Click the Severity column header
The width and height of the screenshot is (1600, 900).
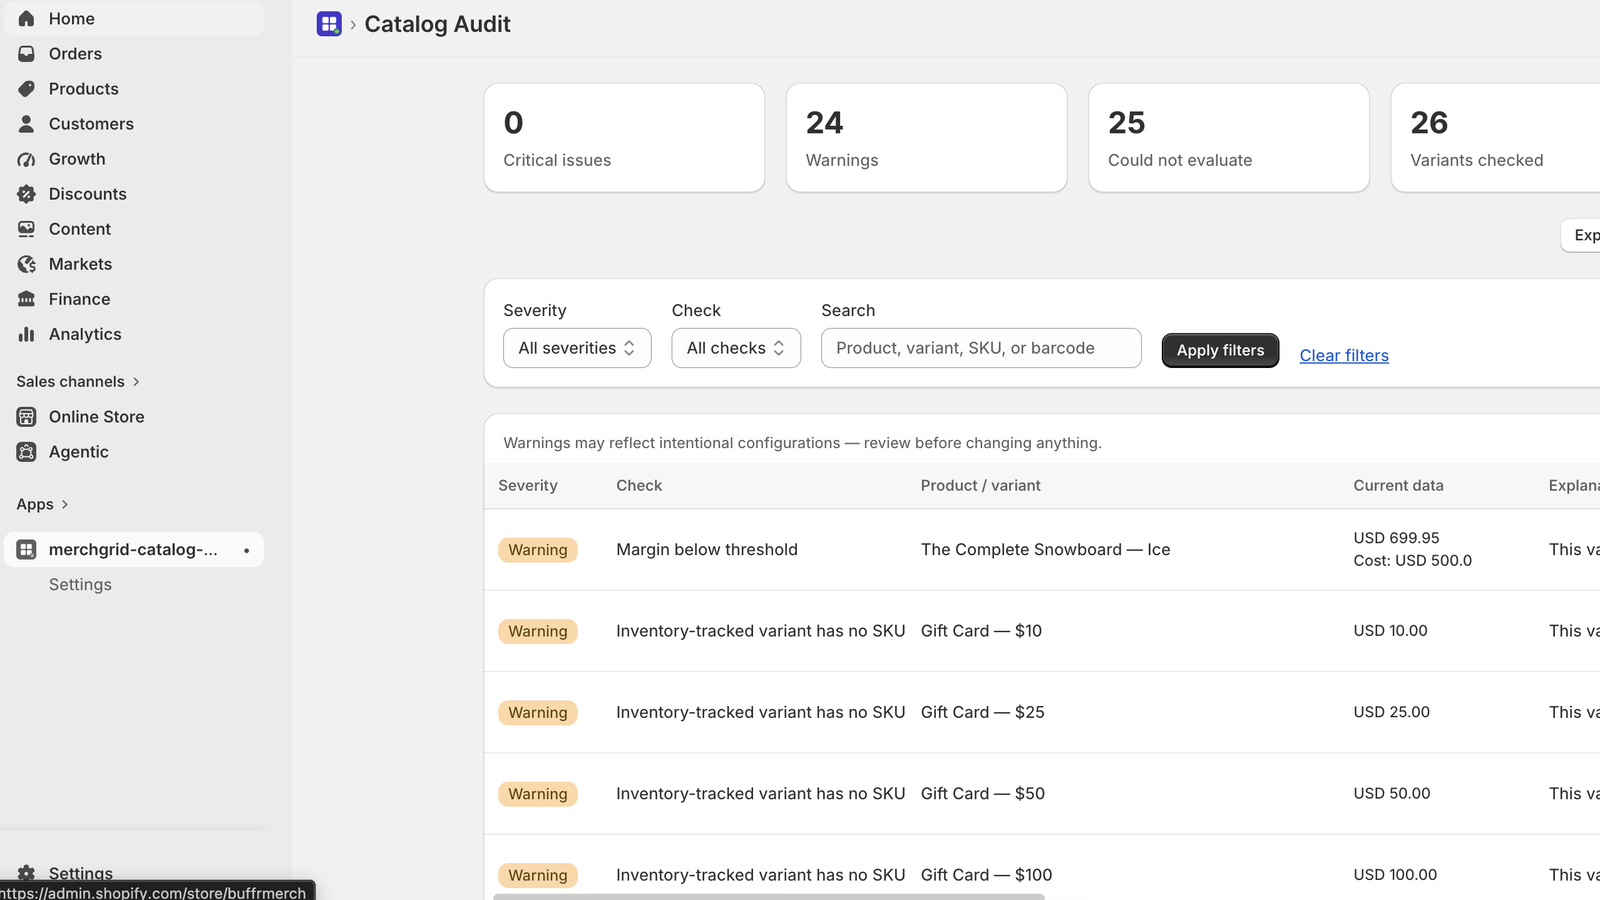click(x=528, y=486)
